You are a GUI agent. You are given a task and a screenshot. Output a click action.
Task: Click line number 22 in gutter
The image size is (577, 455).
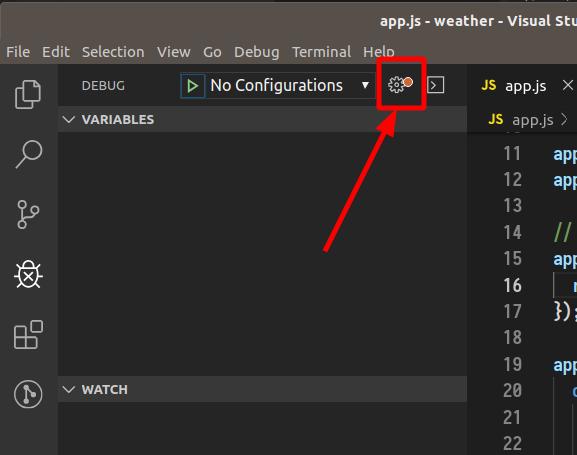point(512,444)
